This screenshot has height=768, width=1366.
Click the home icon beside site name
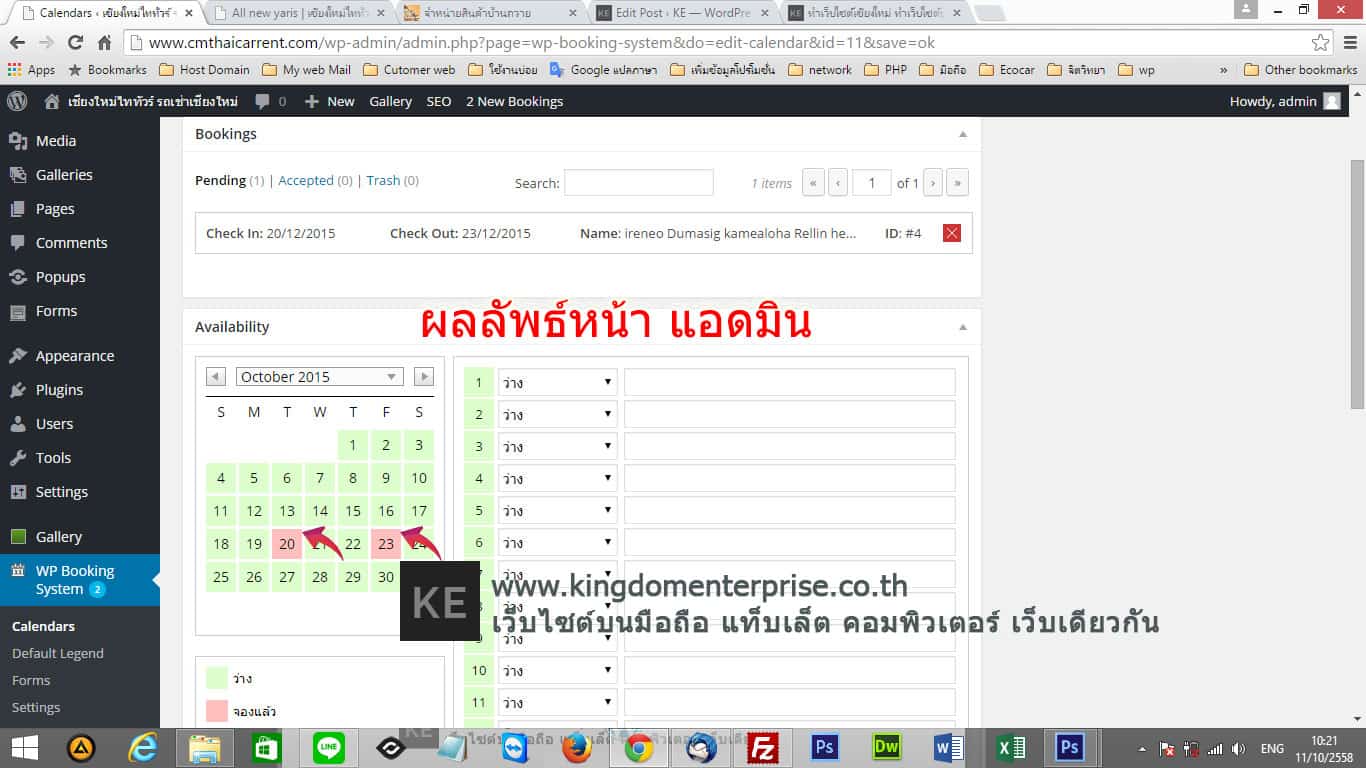coord(52,101)
